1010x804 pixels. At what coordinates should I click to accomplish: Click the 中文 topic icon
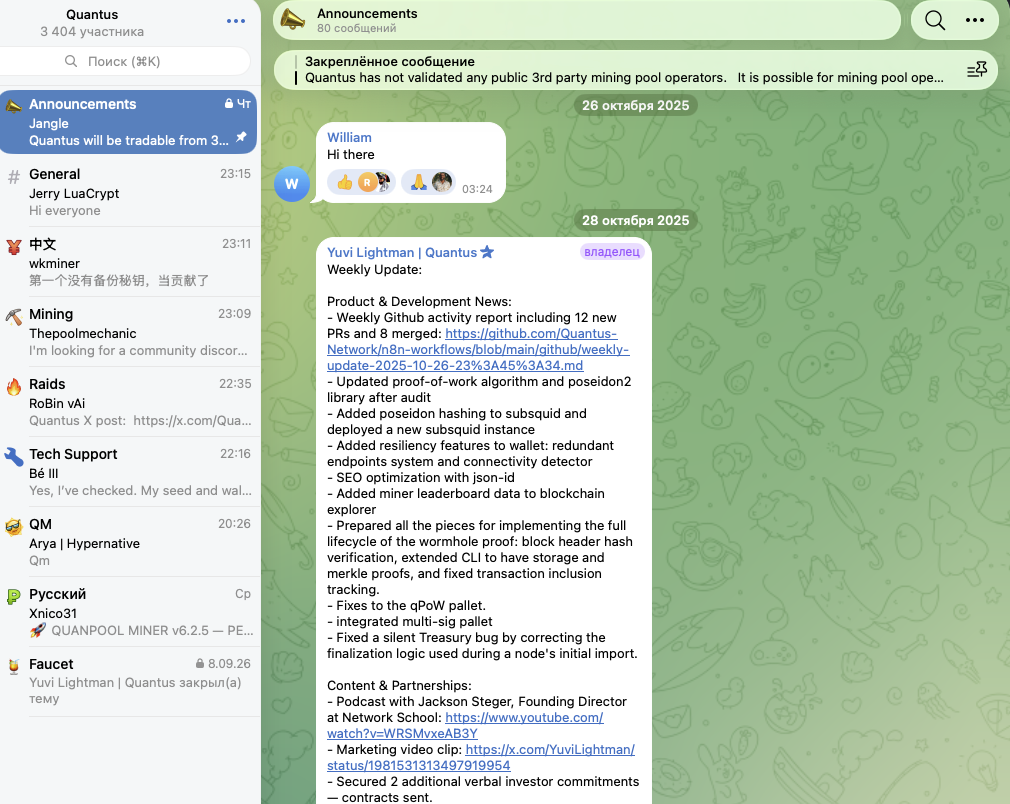(x=14, y=247)
